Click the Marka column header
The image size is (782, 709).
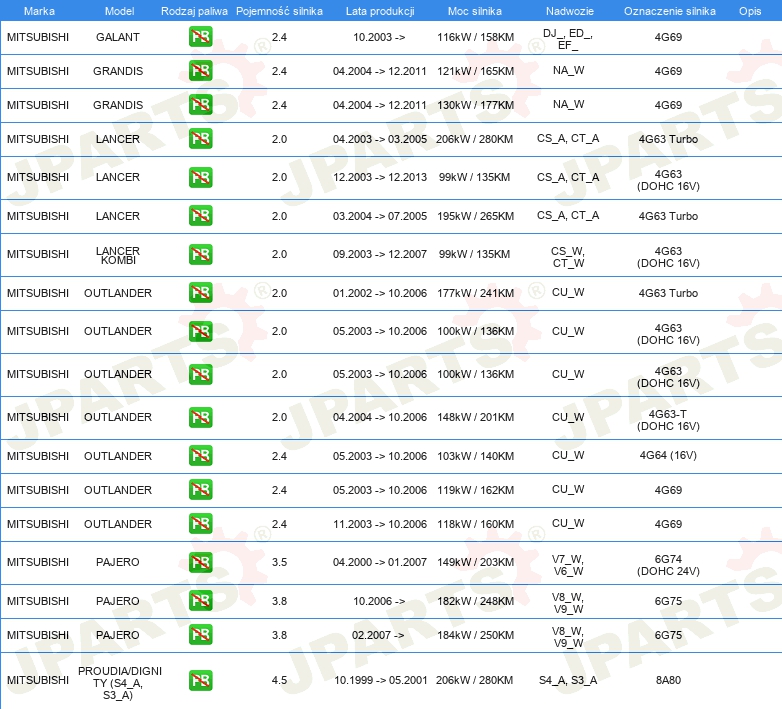(39, 11)
